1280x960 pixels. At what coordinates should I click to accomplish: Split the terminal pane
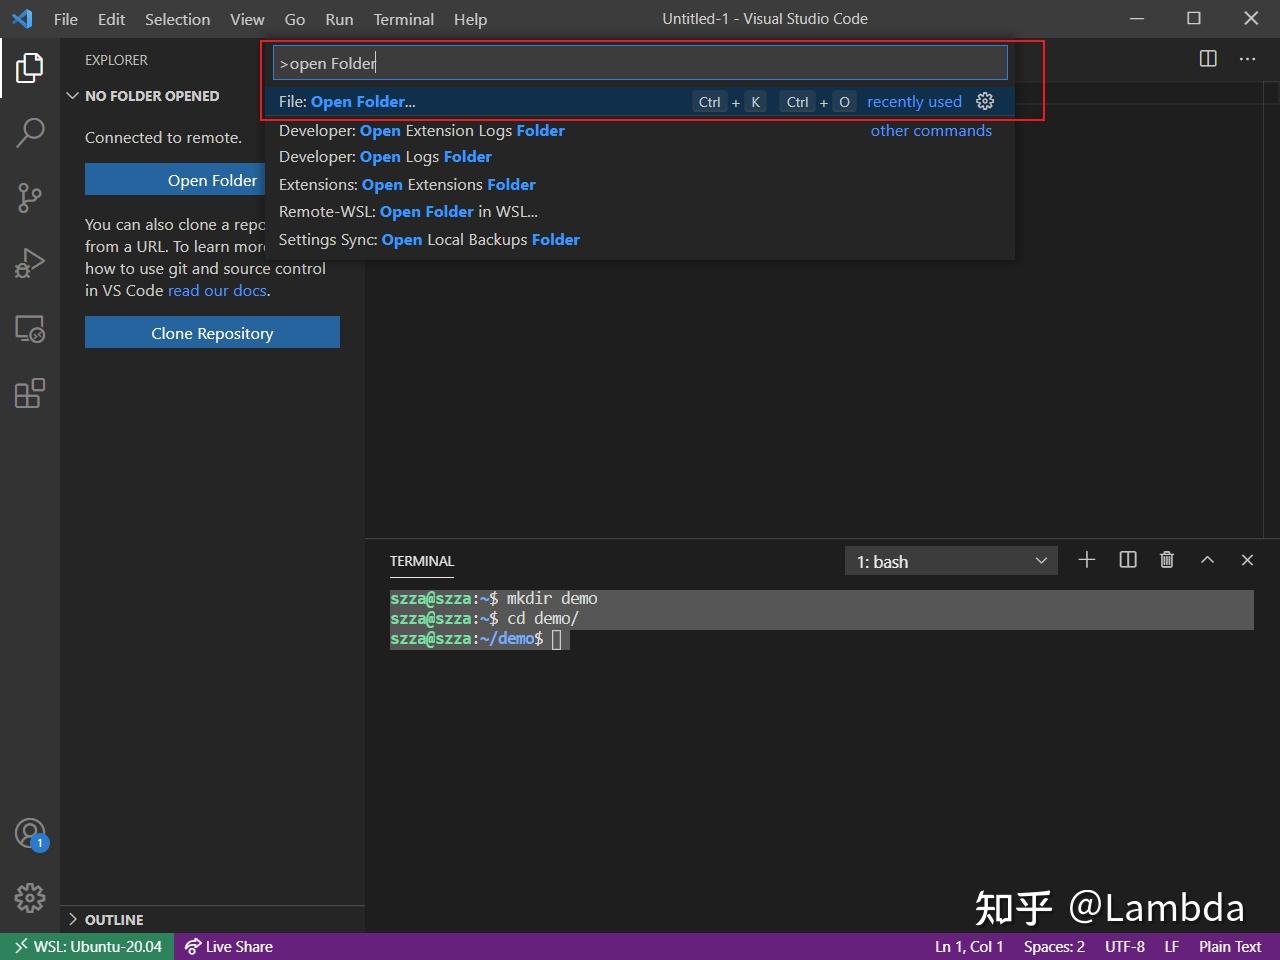pos(1127,560)
